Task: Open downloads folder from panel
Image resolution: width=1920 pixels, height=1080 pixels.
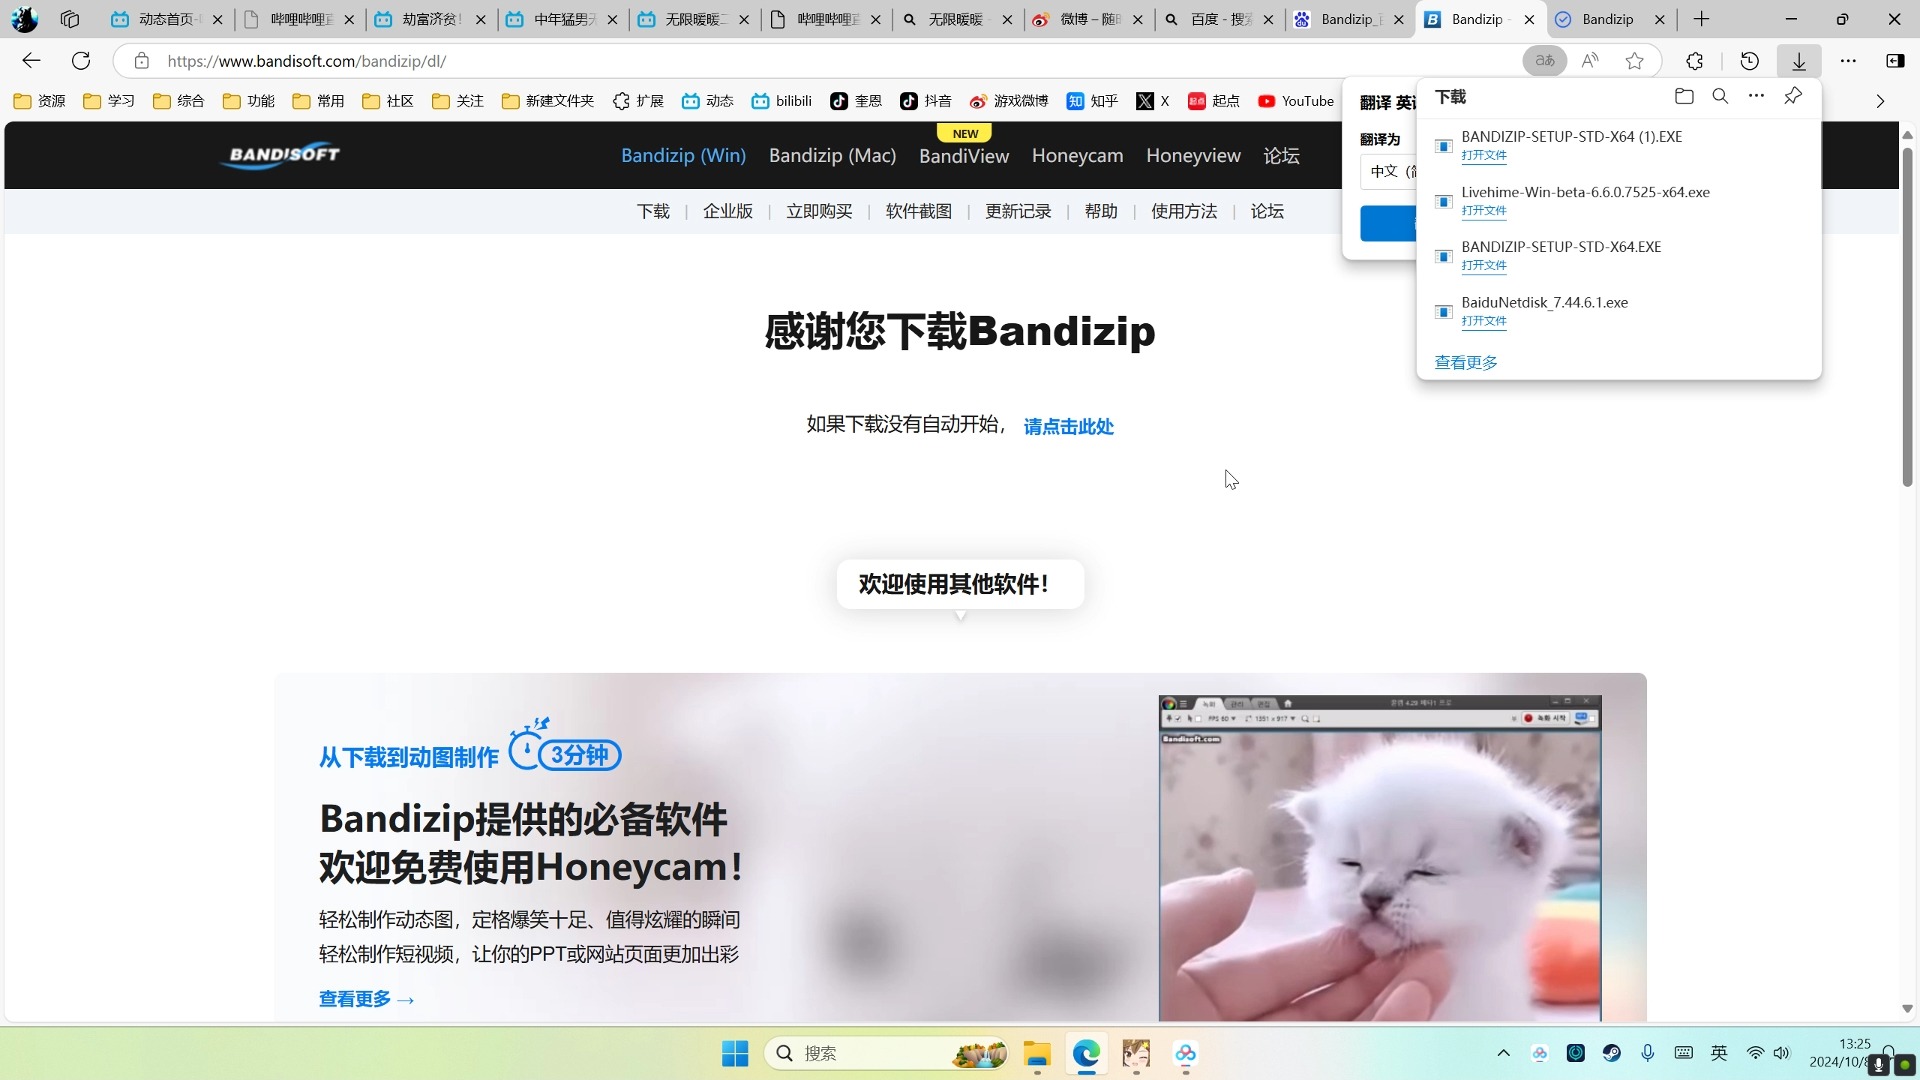Action: (1684, 96)
